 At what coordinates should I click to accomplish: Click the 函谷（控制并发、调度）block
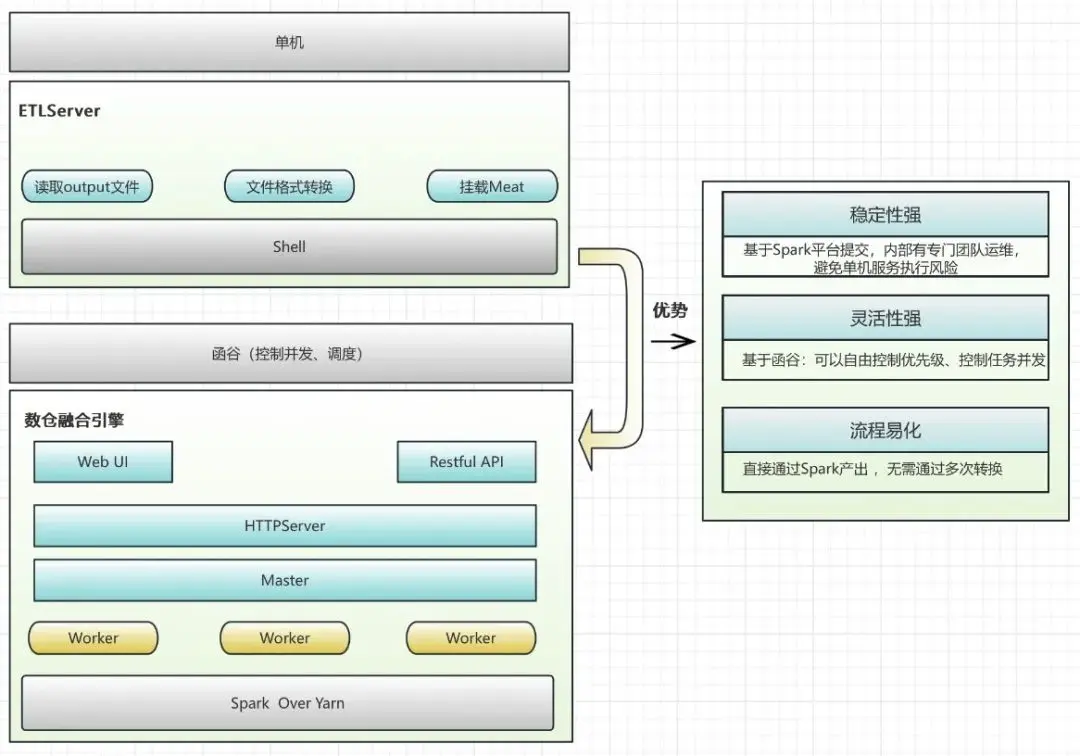(291, 353)
